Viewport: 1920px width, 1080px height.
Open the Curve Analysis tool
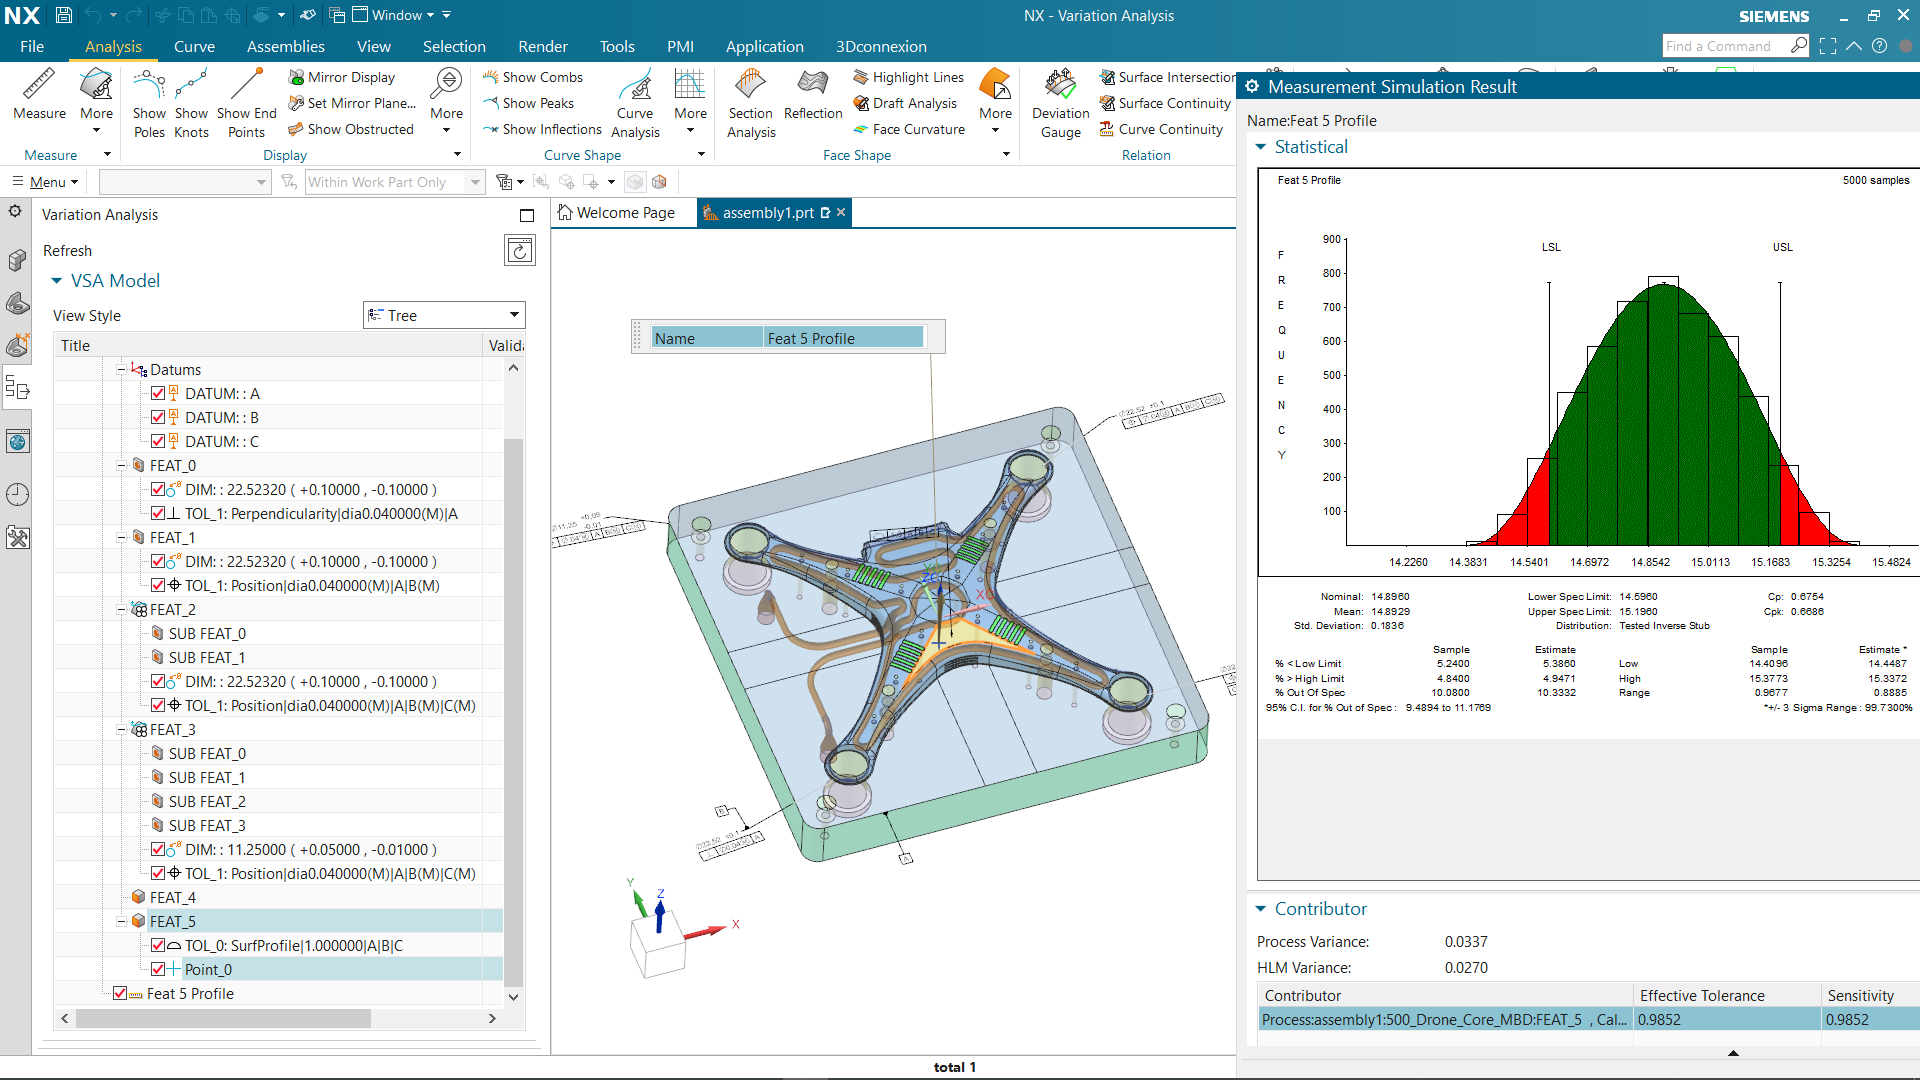635,103
